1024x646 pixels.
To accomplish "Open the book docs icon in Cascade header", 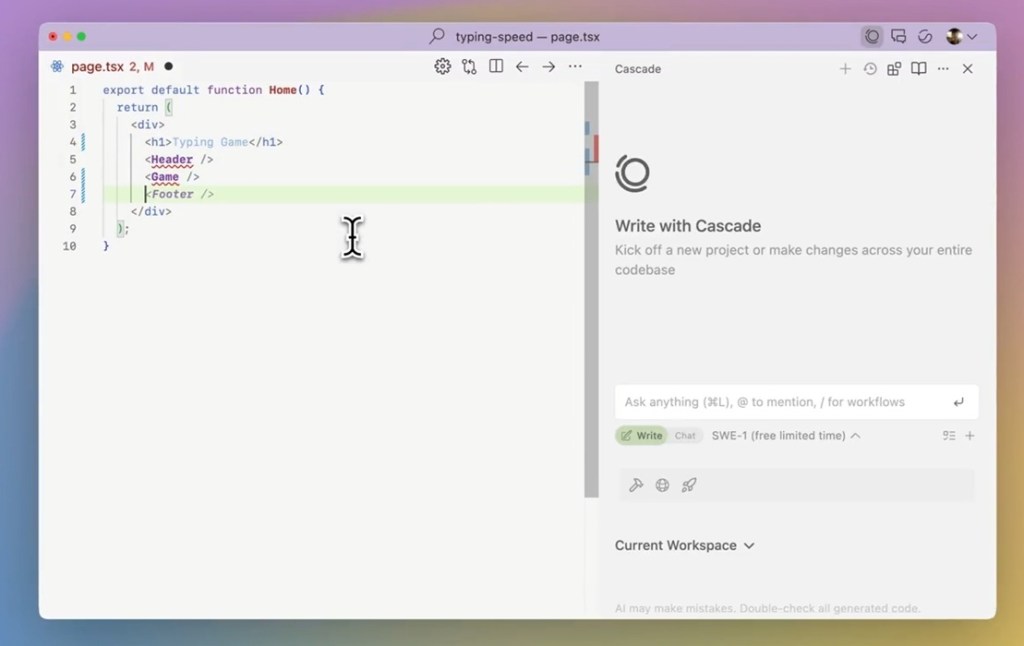I will (x=918, y=69).
